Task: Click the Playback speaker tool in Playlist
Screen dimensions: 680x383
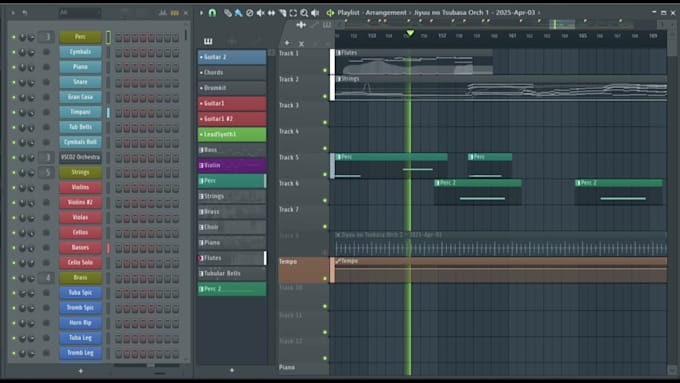Action: point(315,13)
